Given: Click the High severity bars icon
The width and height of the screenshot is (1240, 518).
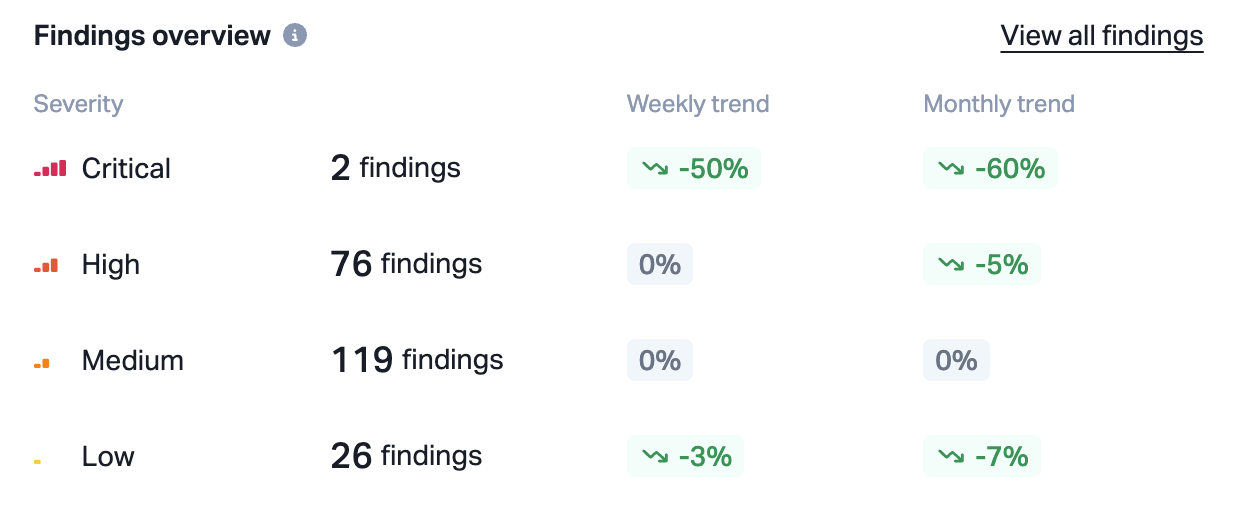Looking at the screenshot, I should coord(46,265).
